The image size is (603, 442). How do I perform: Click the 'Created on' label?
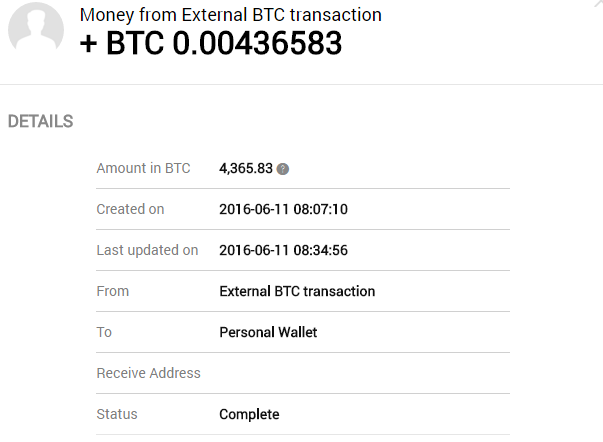coord(130,209)
